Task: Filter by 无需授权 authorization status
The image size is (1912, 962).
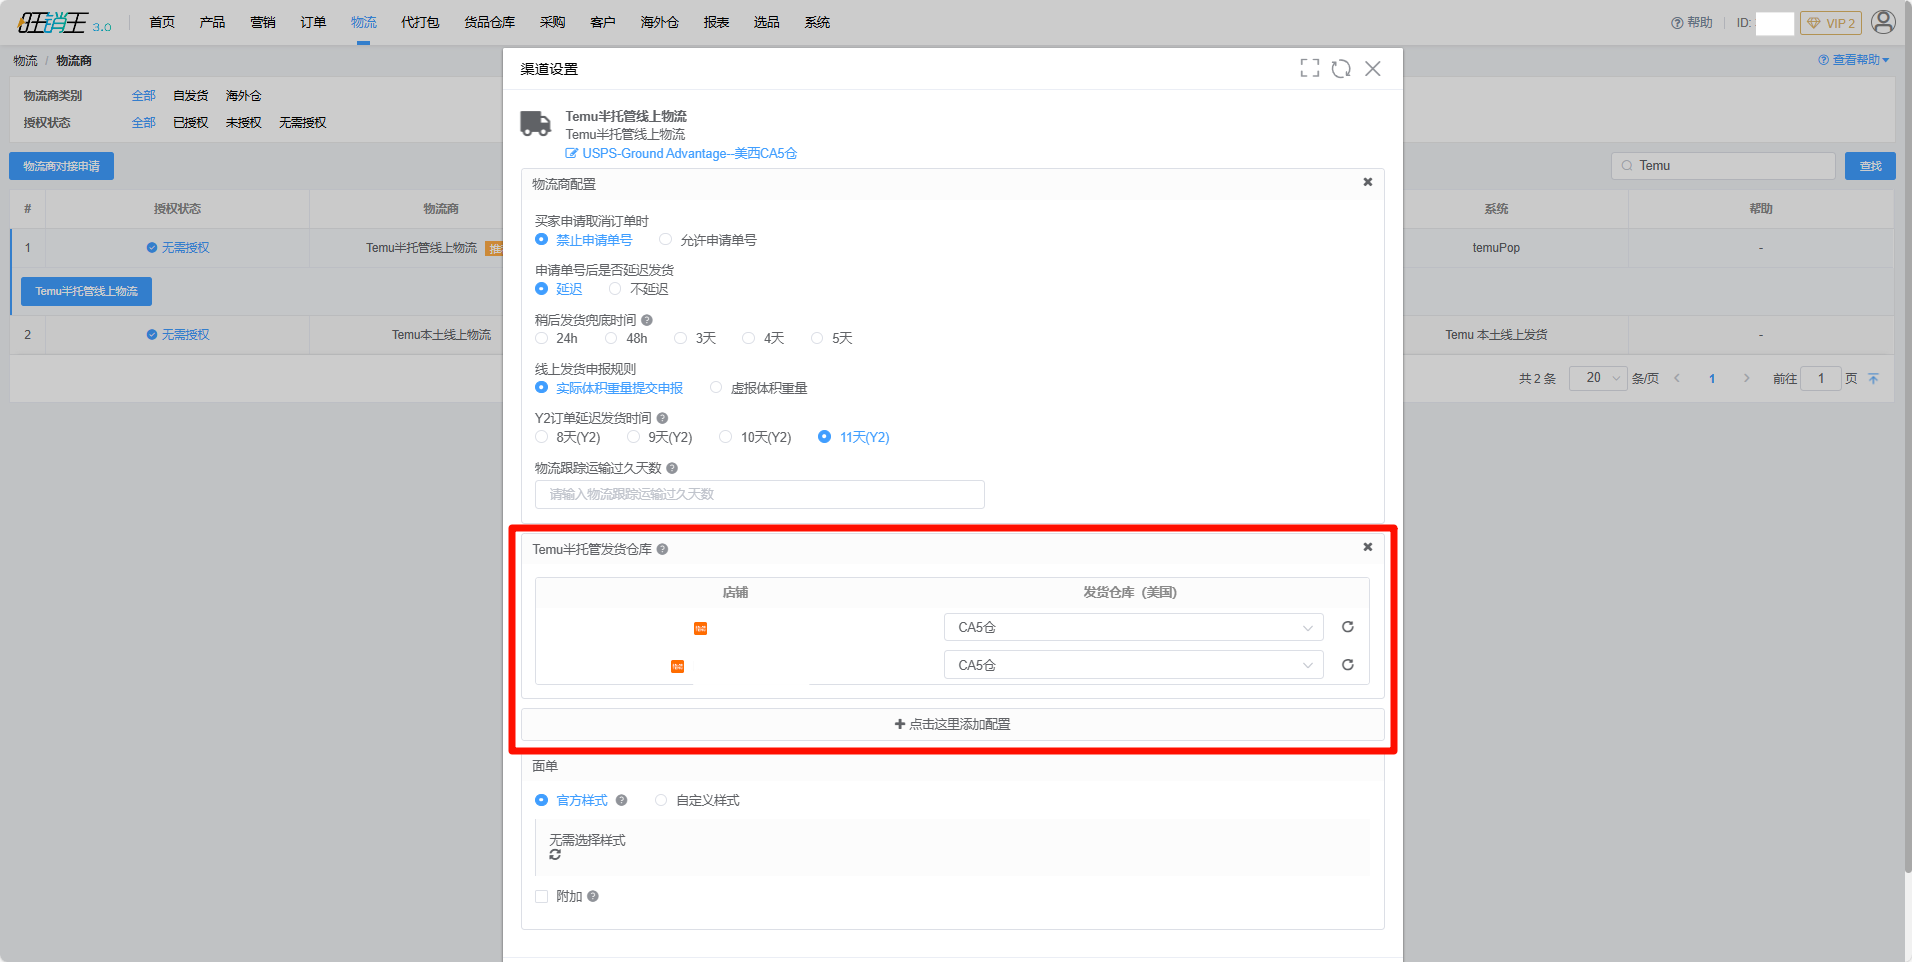Action: point(303,123)
